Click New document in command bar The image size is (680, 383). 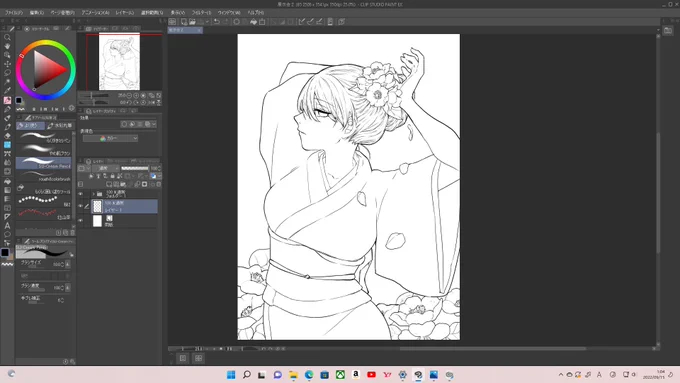click(x=184, y=22)
